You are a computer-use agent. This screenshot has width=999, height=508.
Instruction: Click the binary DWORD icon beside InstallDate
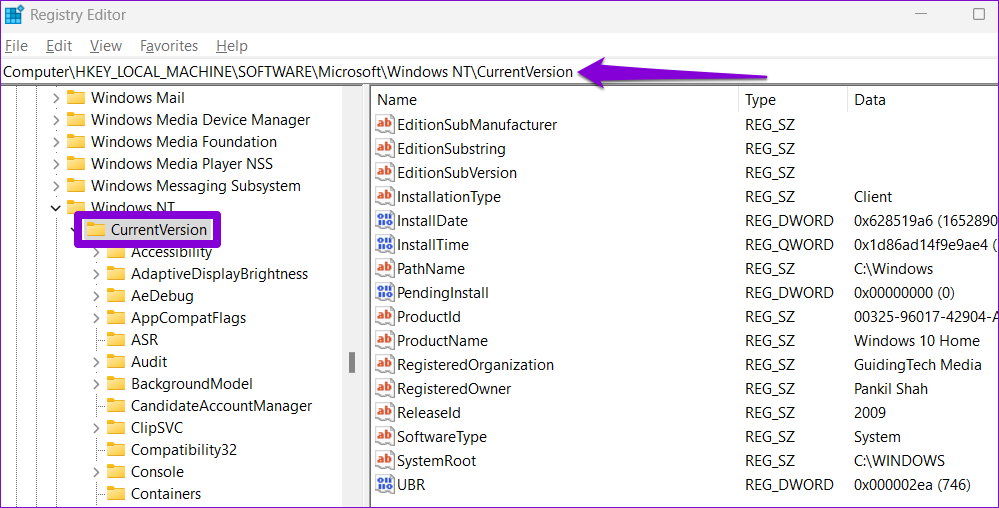385,221
